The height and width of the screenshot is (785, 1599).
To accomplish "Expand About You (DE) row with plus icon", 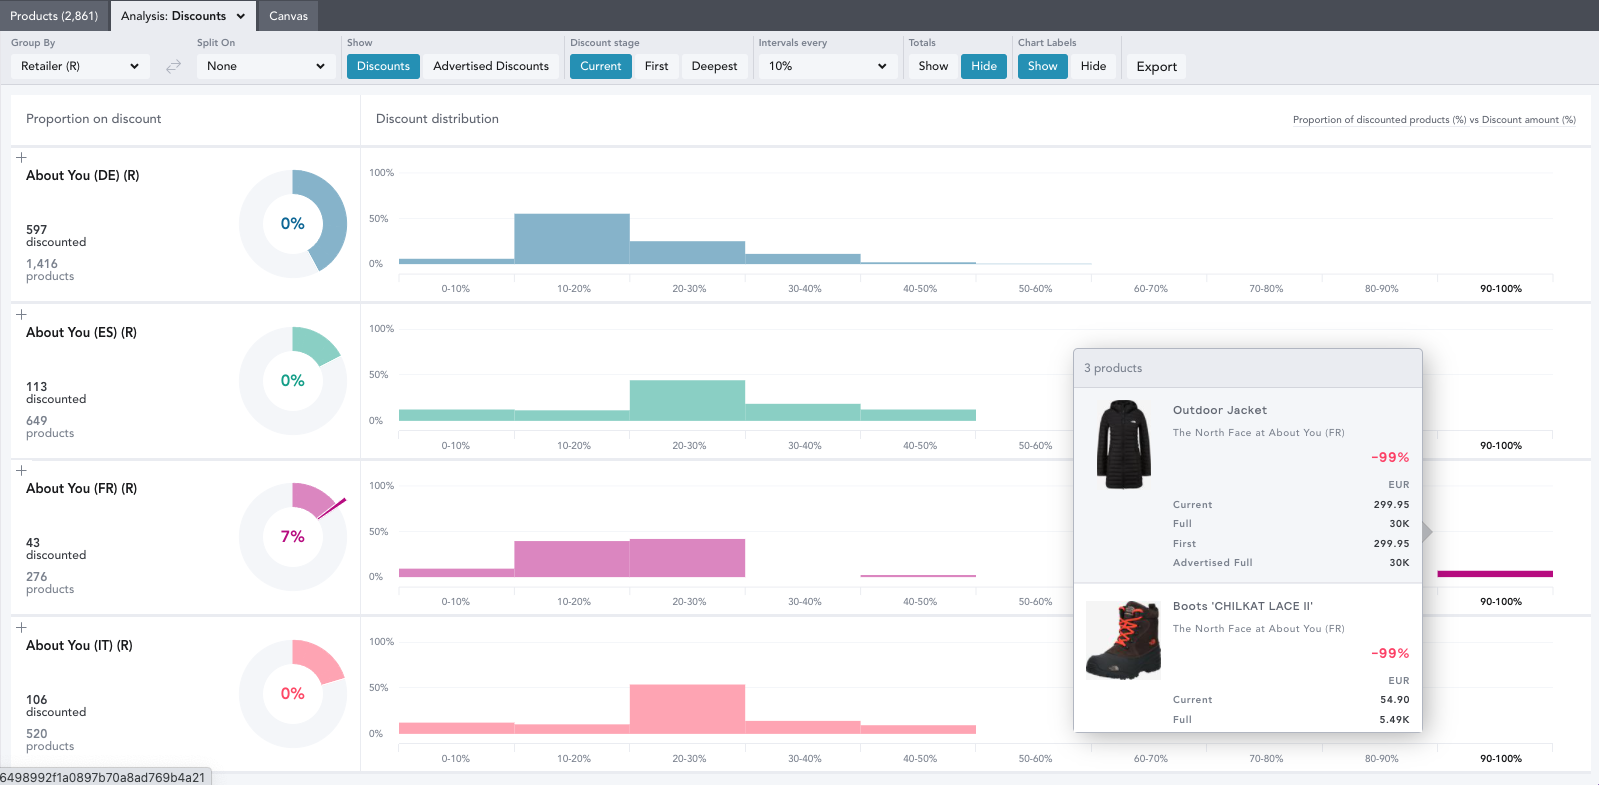I will click(21, 158).
